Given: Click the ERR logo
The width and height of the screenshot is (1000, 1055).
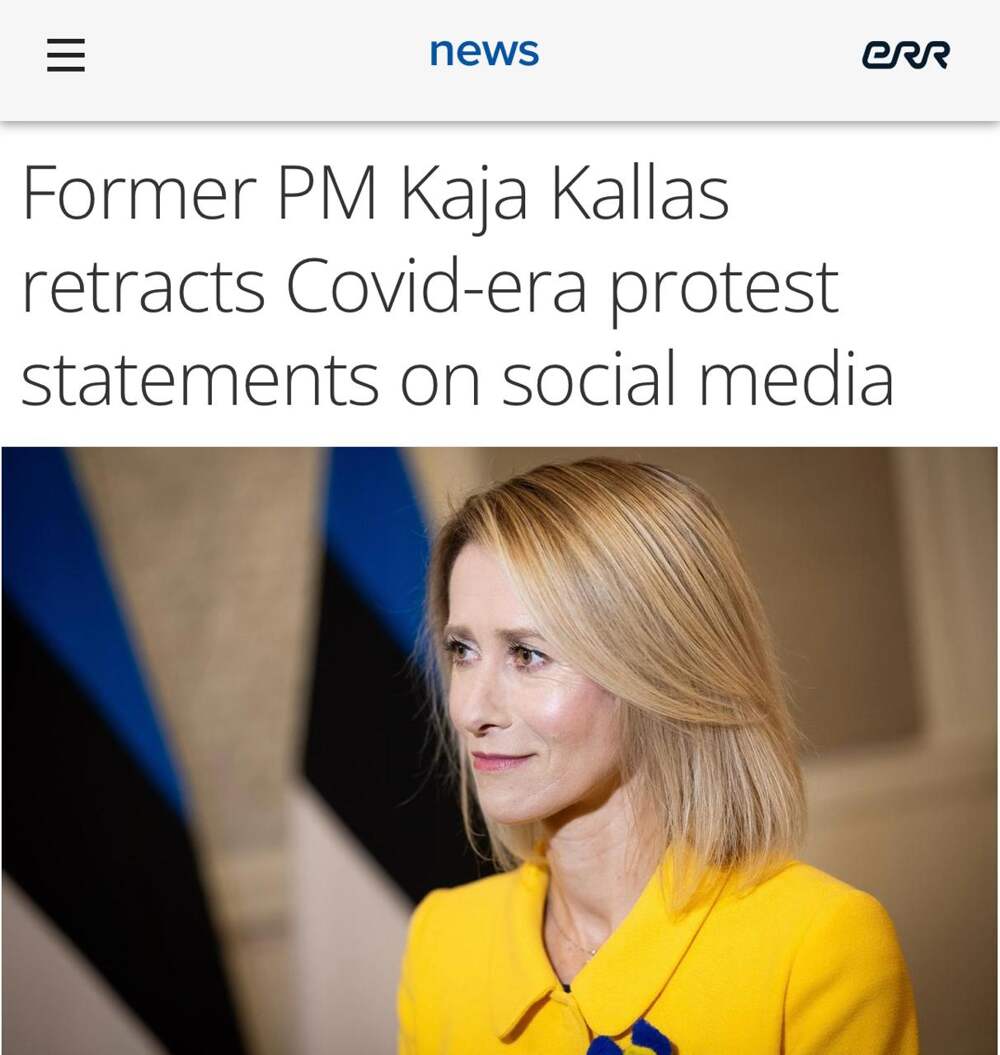Looking at the screenshot, I should click(905, 55).
